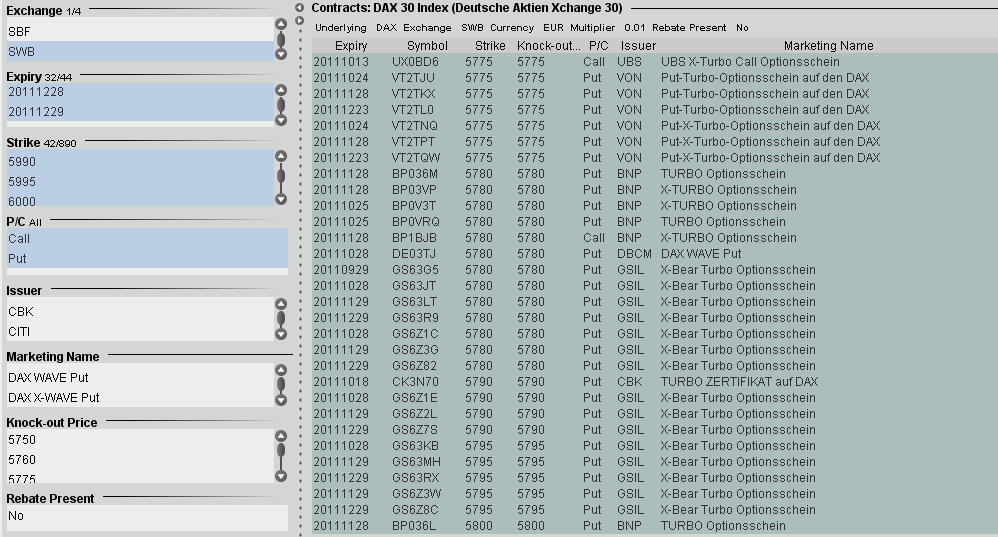998x537 pixels.
Task: Select contract DE03TJ row
Action: click(x=654, y=254)
